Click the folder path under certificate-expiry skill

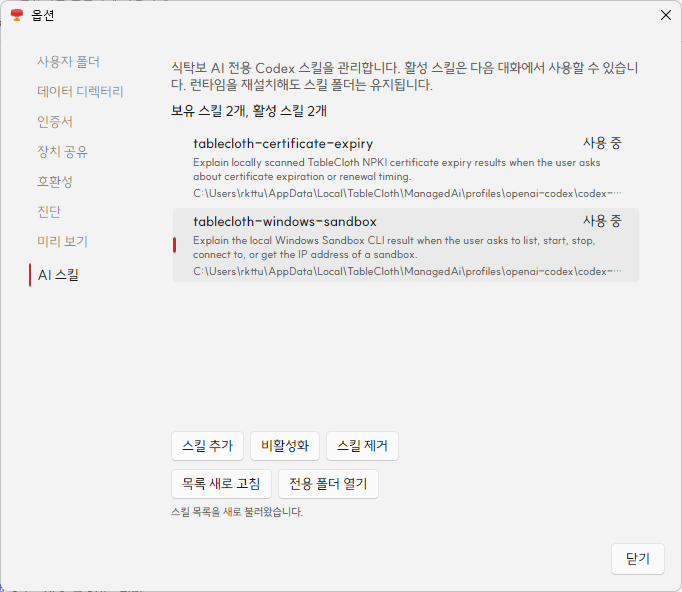(407, 193)
